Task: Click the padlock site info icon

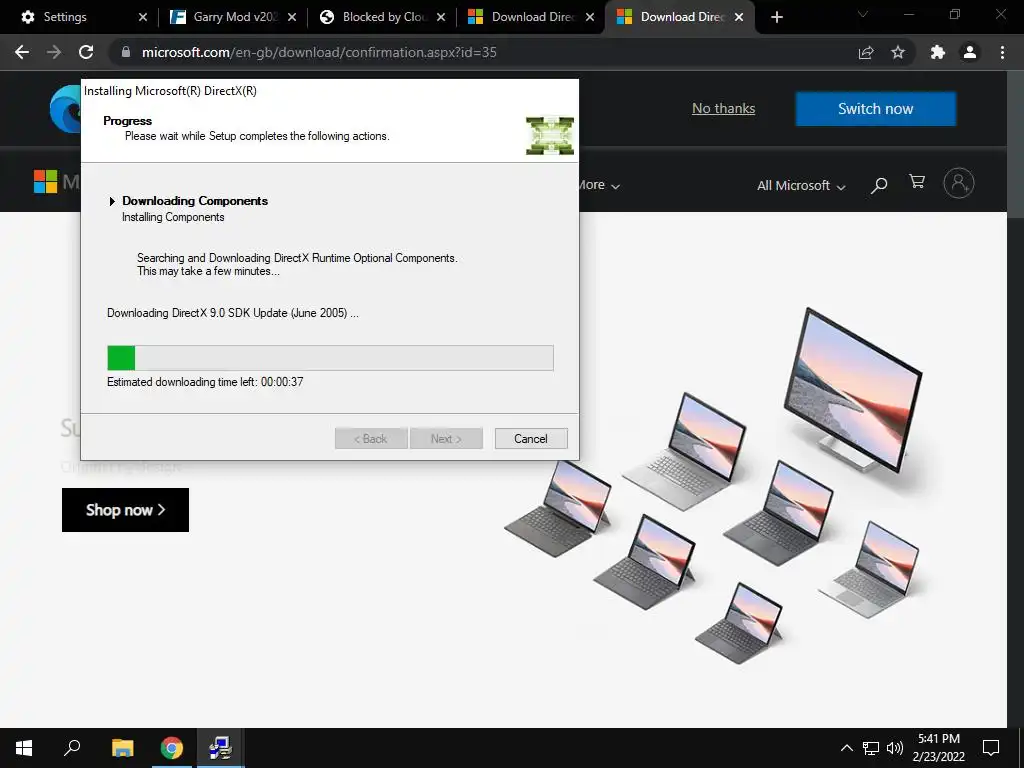Action: 126,52
